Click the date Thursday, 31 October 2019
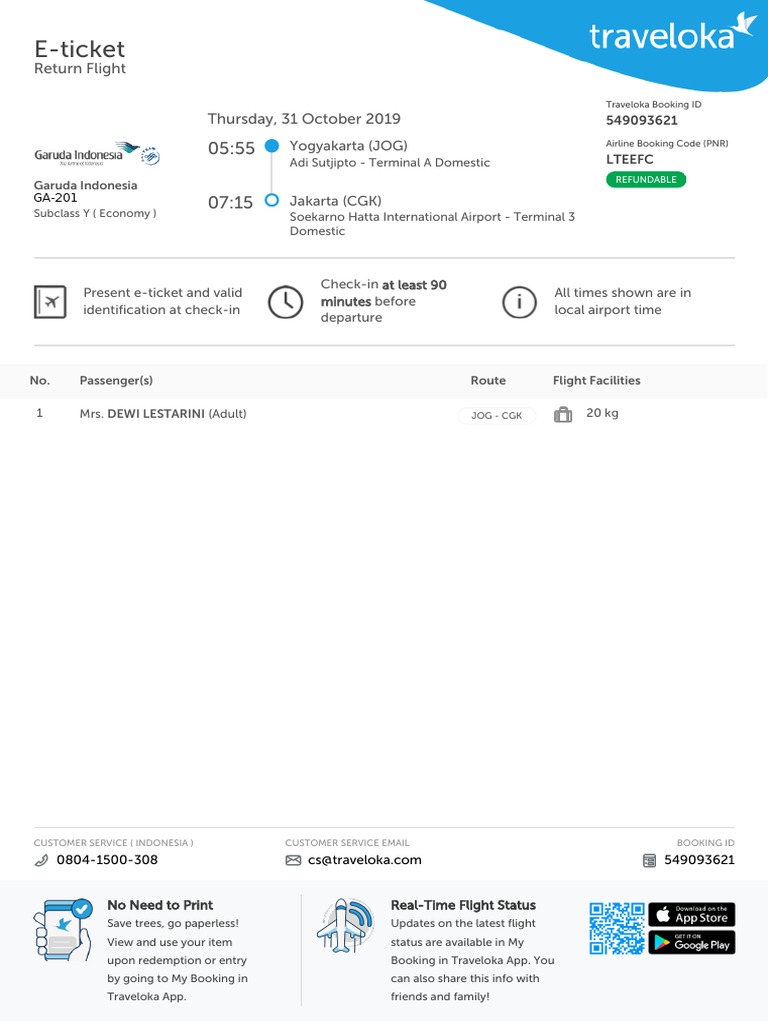The image size is (768, 1024). [x=304, y=119]
